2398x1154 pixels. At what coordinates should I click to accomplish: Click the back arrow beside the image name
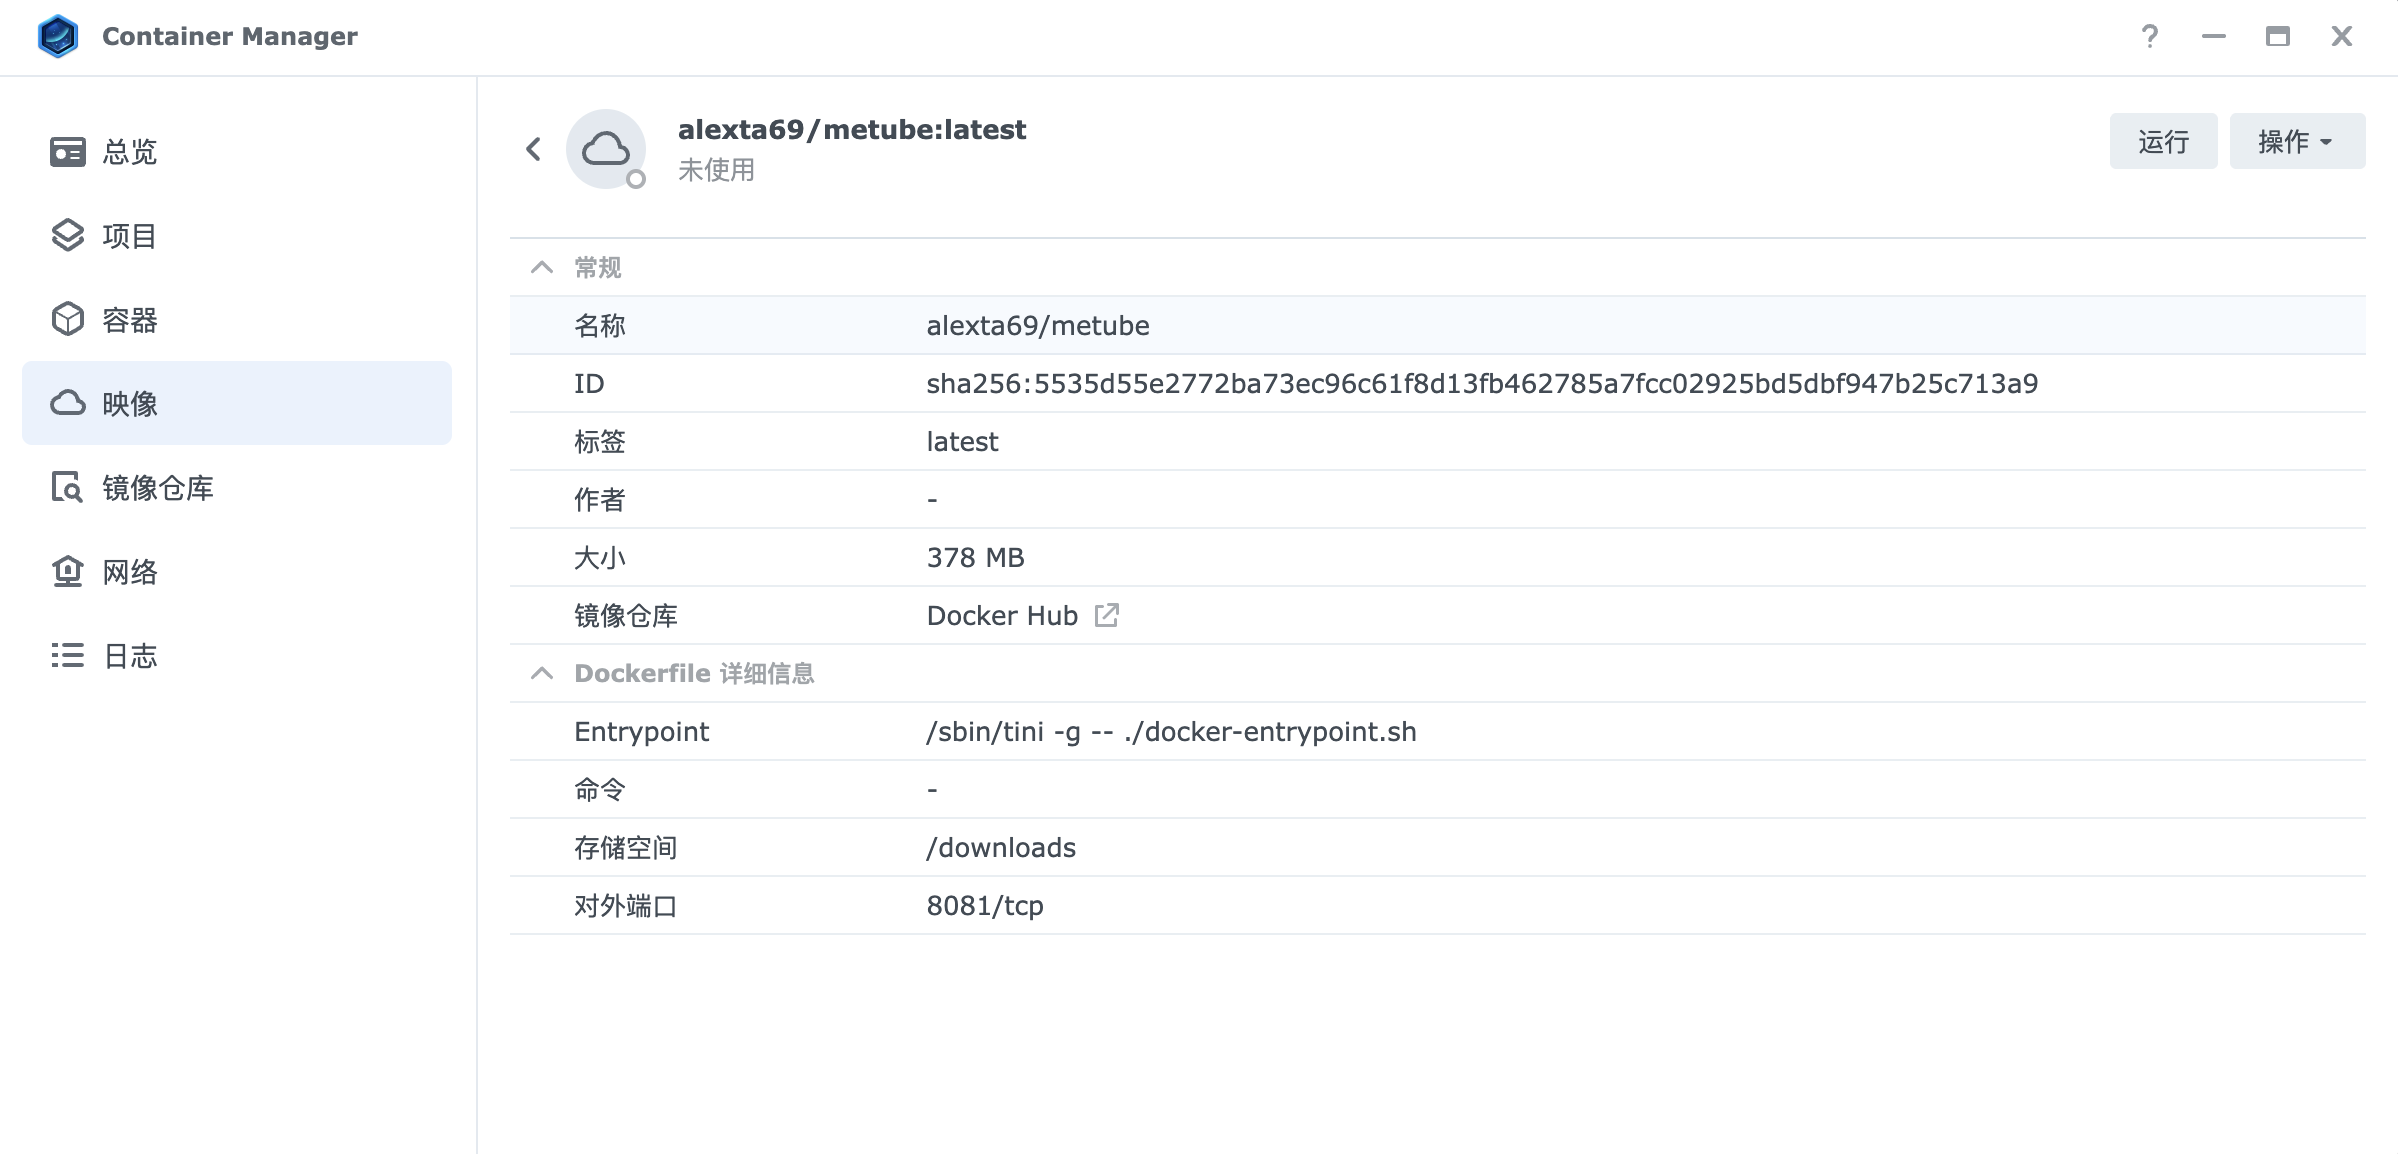click(x=533, y=150)
